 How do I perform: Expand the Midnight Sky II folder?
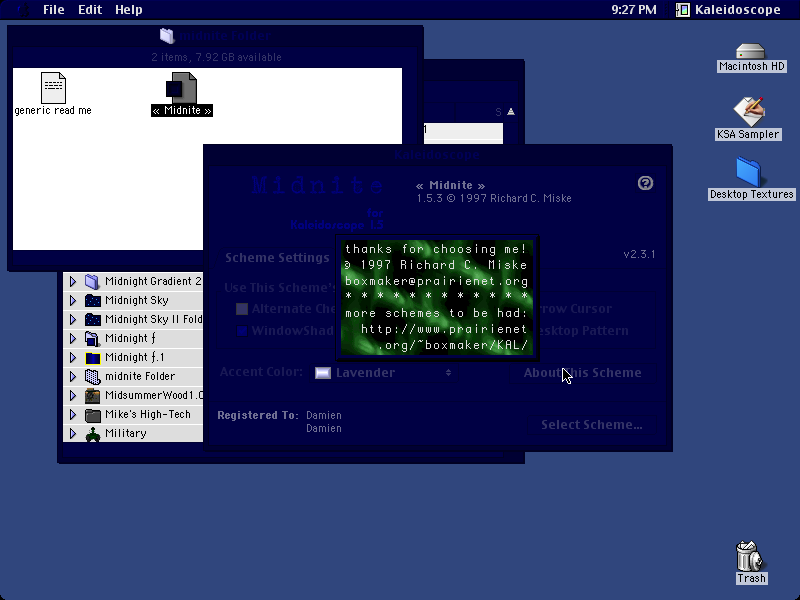click(x=73, y=319)
